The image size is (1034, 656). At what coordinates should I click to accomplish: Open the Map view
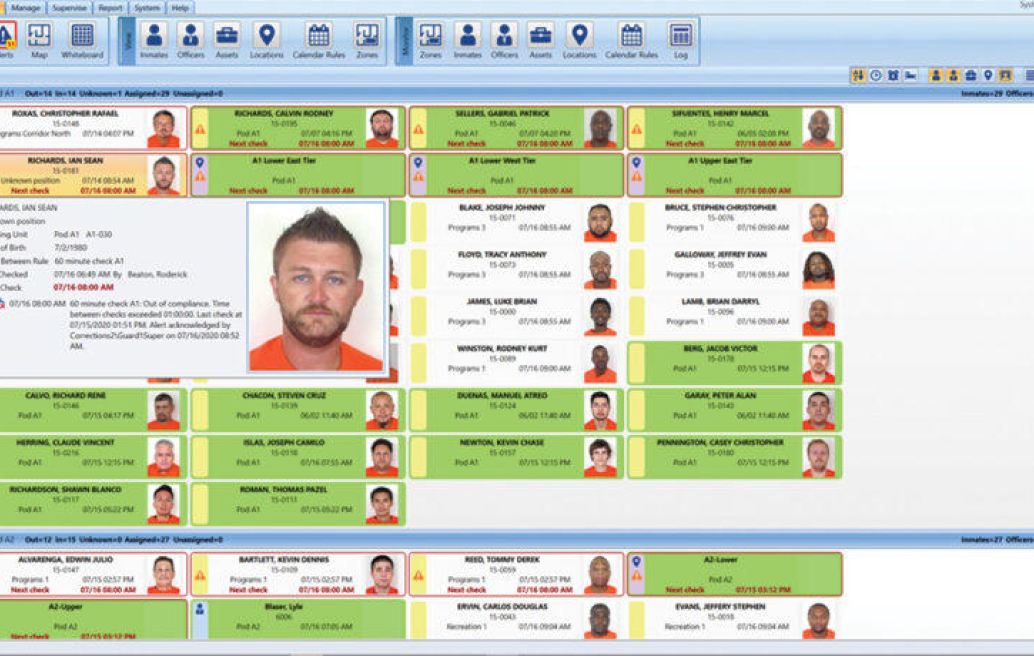[39, 40]
